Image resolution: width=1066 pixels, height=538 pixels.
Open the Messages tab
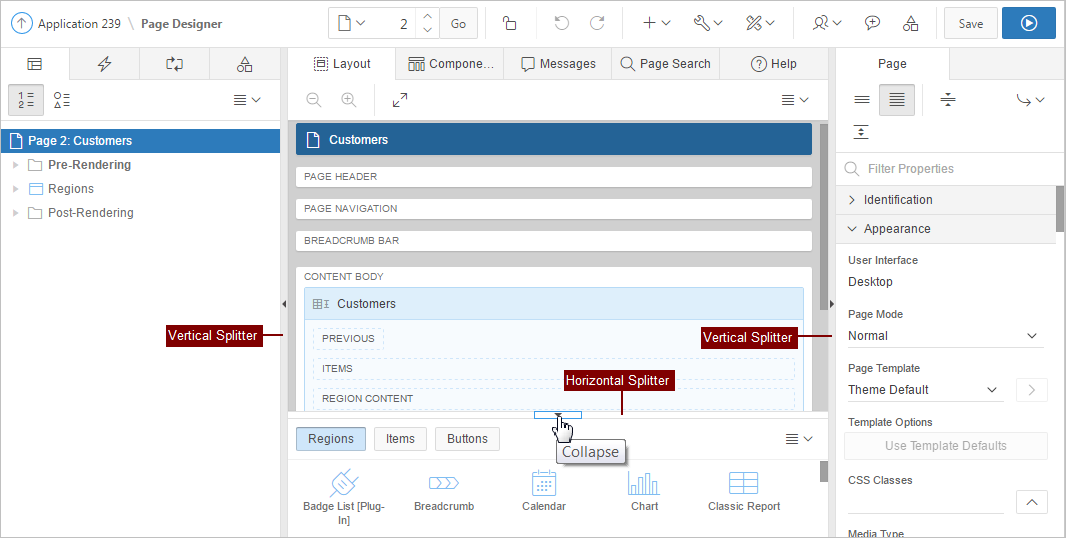[x=558, y=64]
